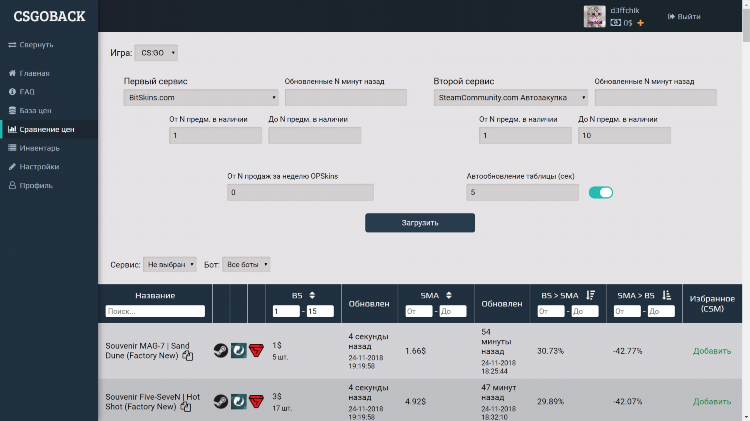
Task: Focus SMA > BS До filter
Action: (661, 311)
